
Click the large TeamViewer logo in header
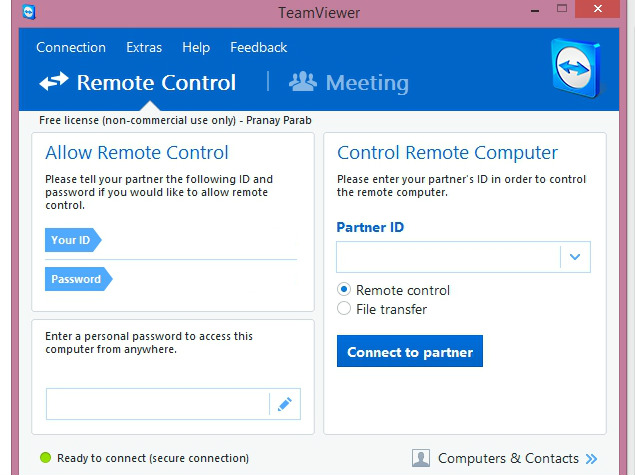[576, 68]
